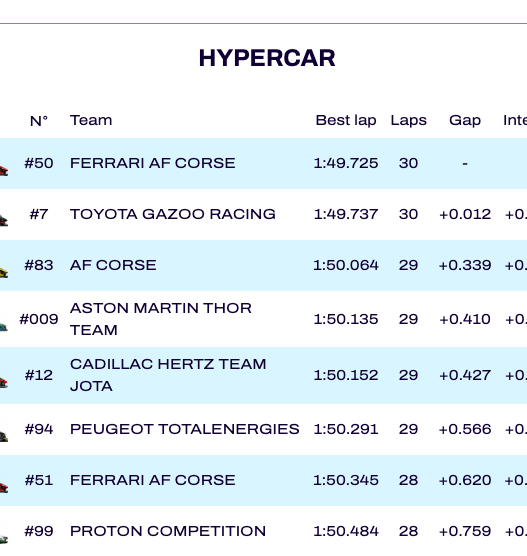The height and width of the screenshot is (556, 527).
Task: Select car number #94
Action: [39, 429]
